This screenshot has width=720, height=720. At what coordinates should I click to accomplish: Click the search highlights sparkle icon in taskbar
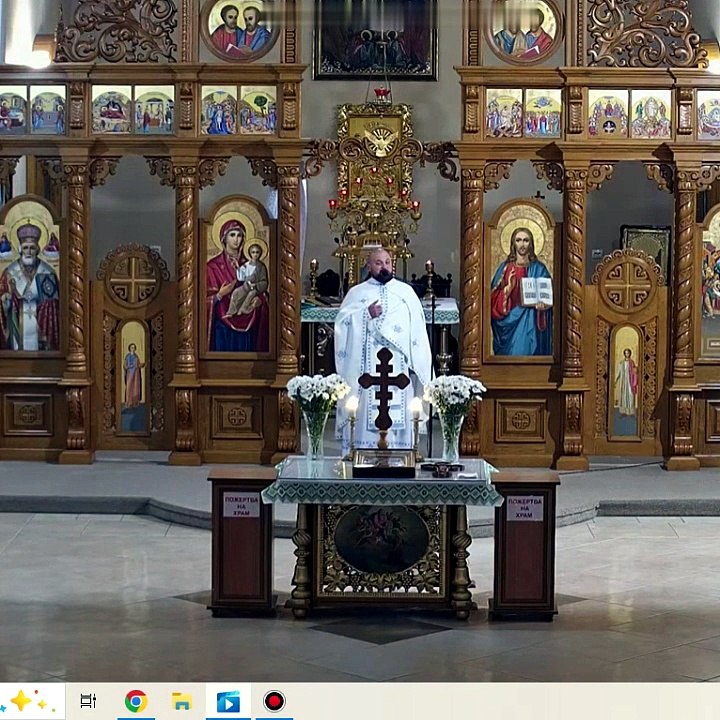tap(28, 701)
